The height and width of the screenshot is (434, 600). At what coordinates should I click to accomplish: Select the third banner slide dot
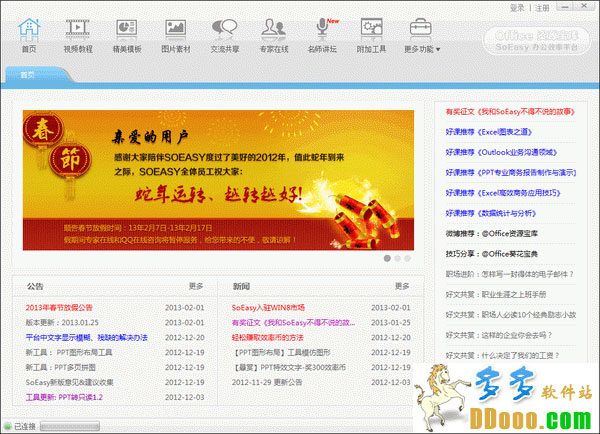pyautogui.click(x=408, y=258)
